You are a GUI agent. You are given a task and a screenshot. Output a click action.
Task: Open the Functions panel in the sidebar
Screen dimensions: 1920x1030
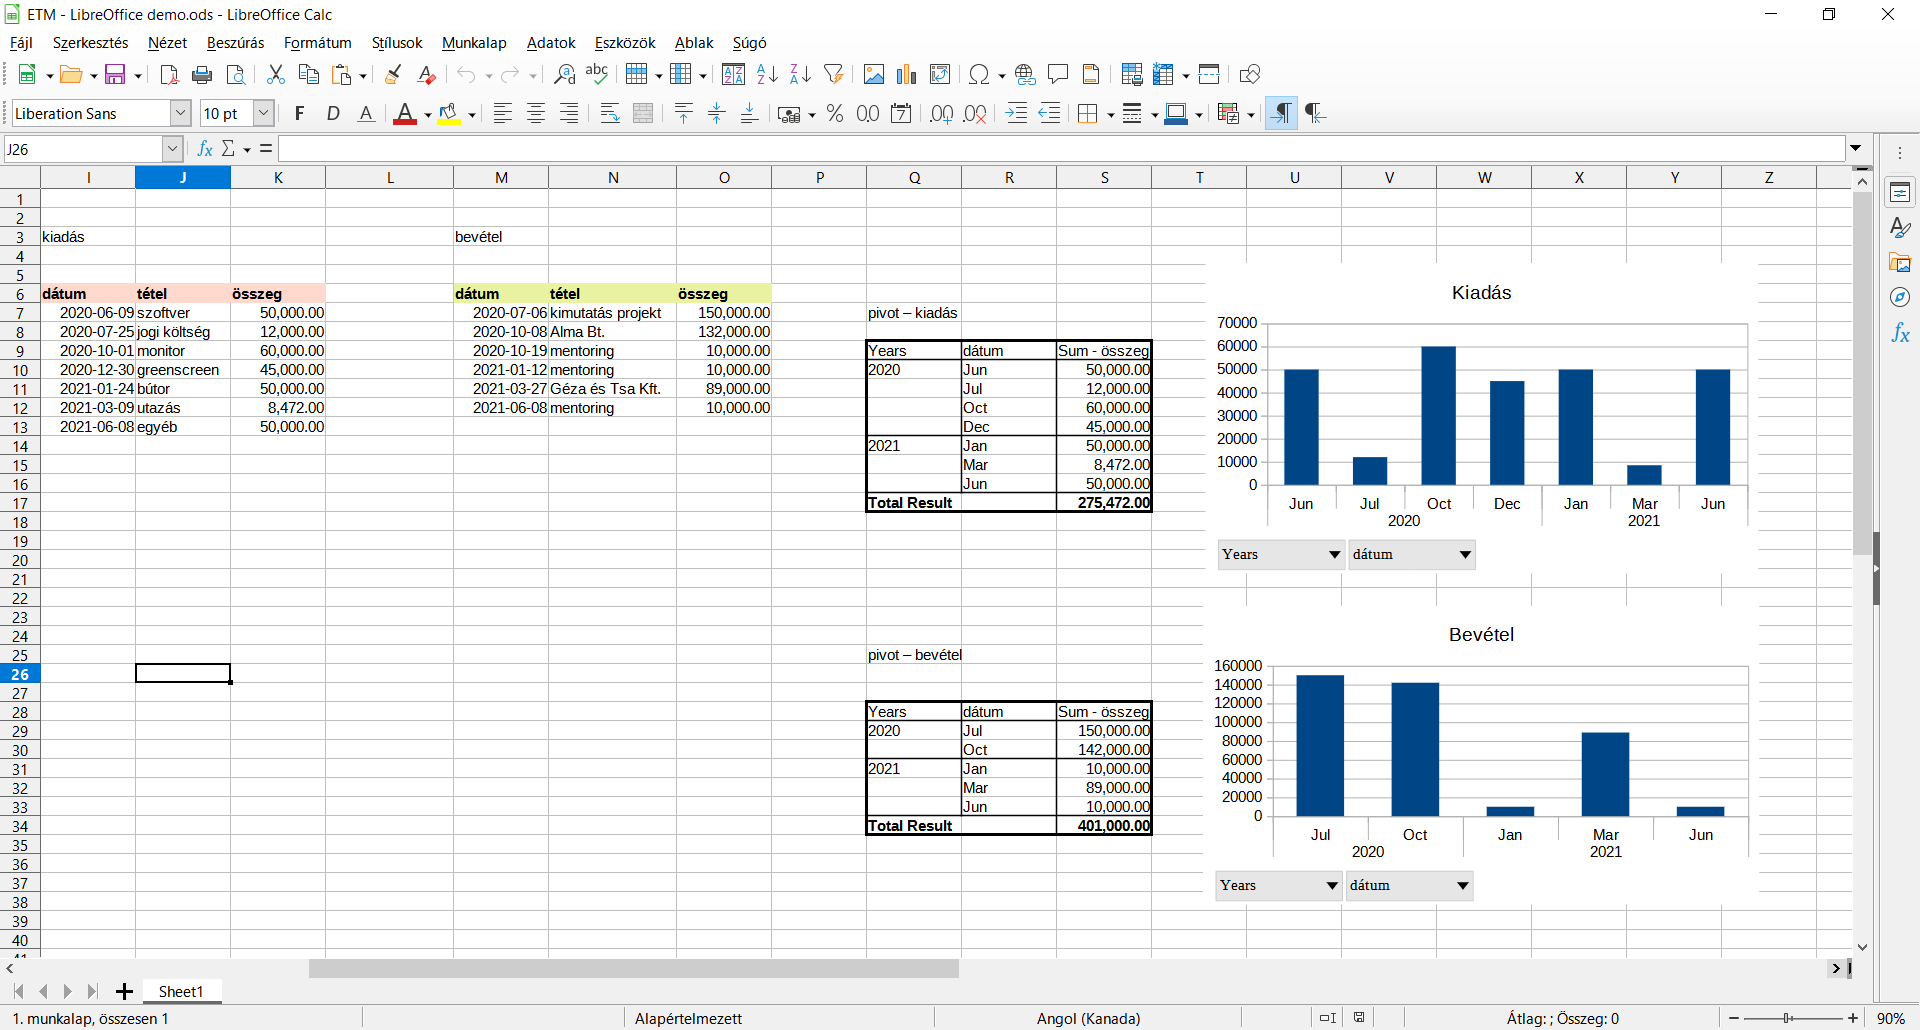tap(1901, 334)
